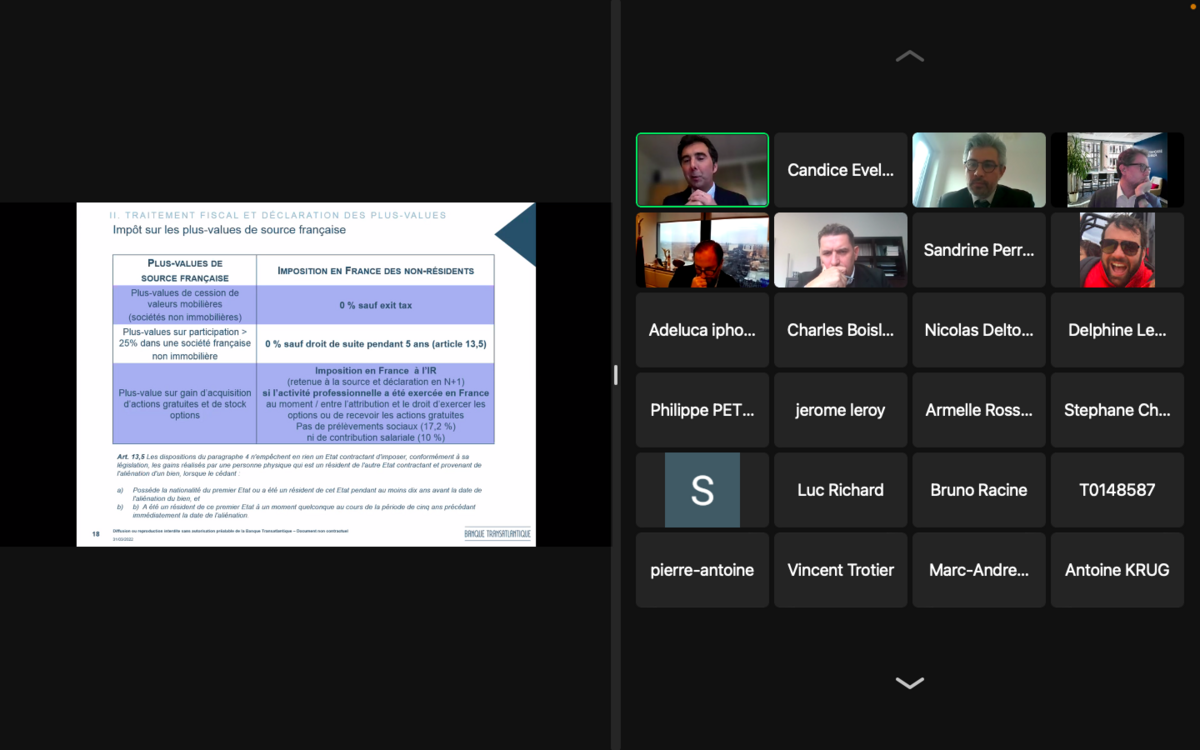Image resolution: width=1200 pixels, height=750 pixels.
Task: Click the Luc Richard participant tile
Action: click(840, 490)
